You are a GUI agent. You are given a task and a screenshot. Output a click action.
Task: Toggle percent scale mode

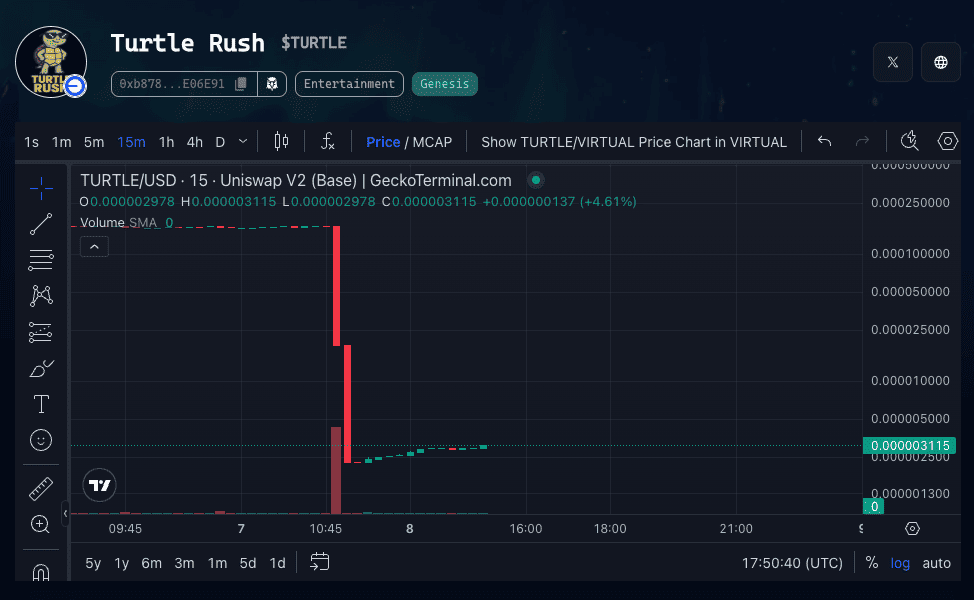[871, 563]
